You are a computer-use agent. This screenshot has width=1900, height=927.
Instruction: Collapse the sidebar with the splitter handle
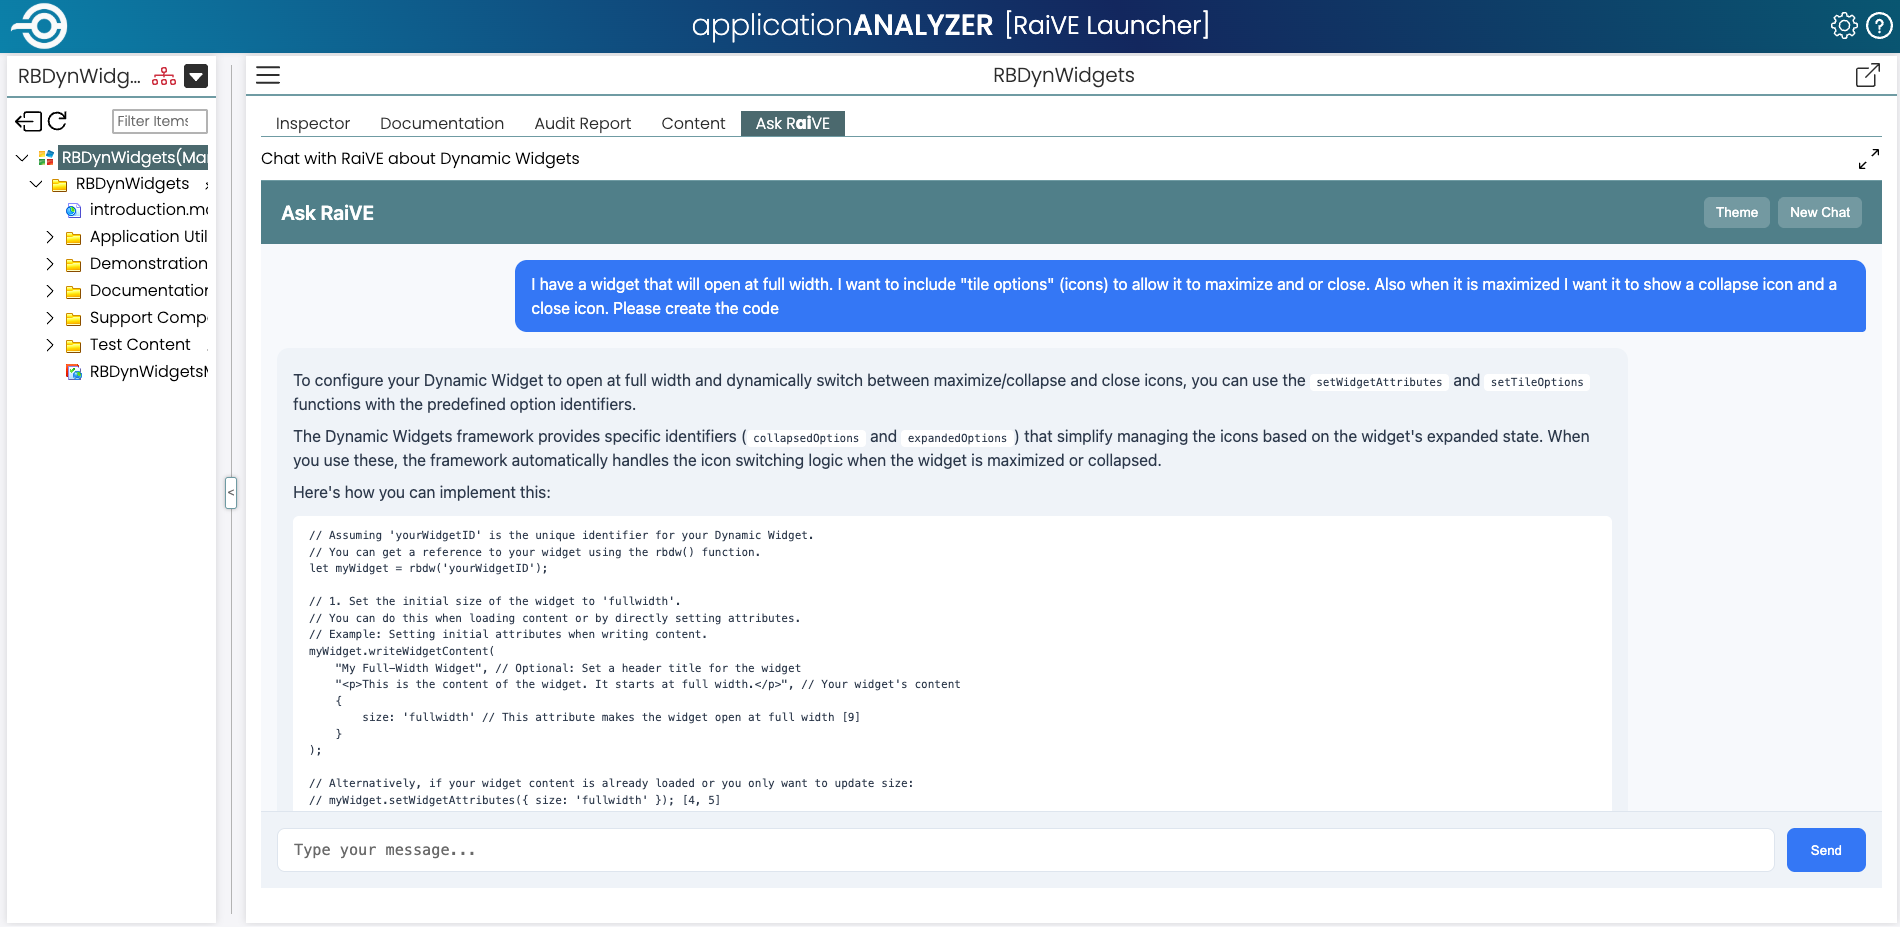tap(231, 493)
